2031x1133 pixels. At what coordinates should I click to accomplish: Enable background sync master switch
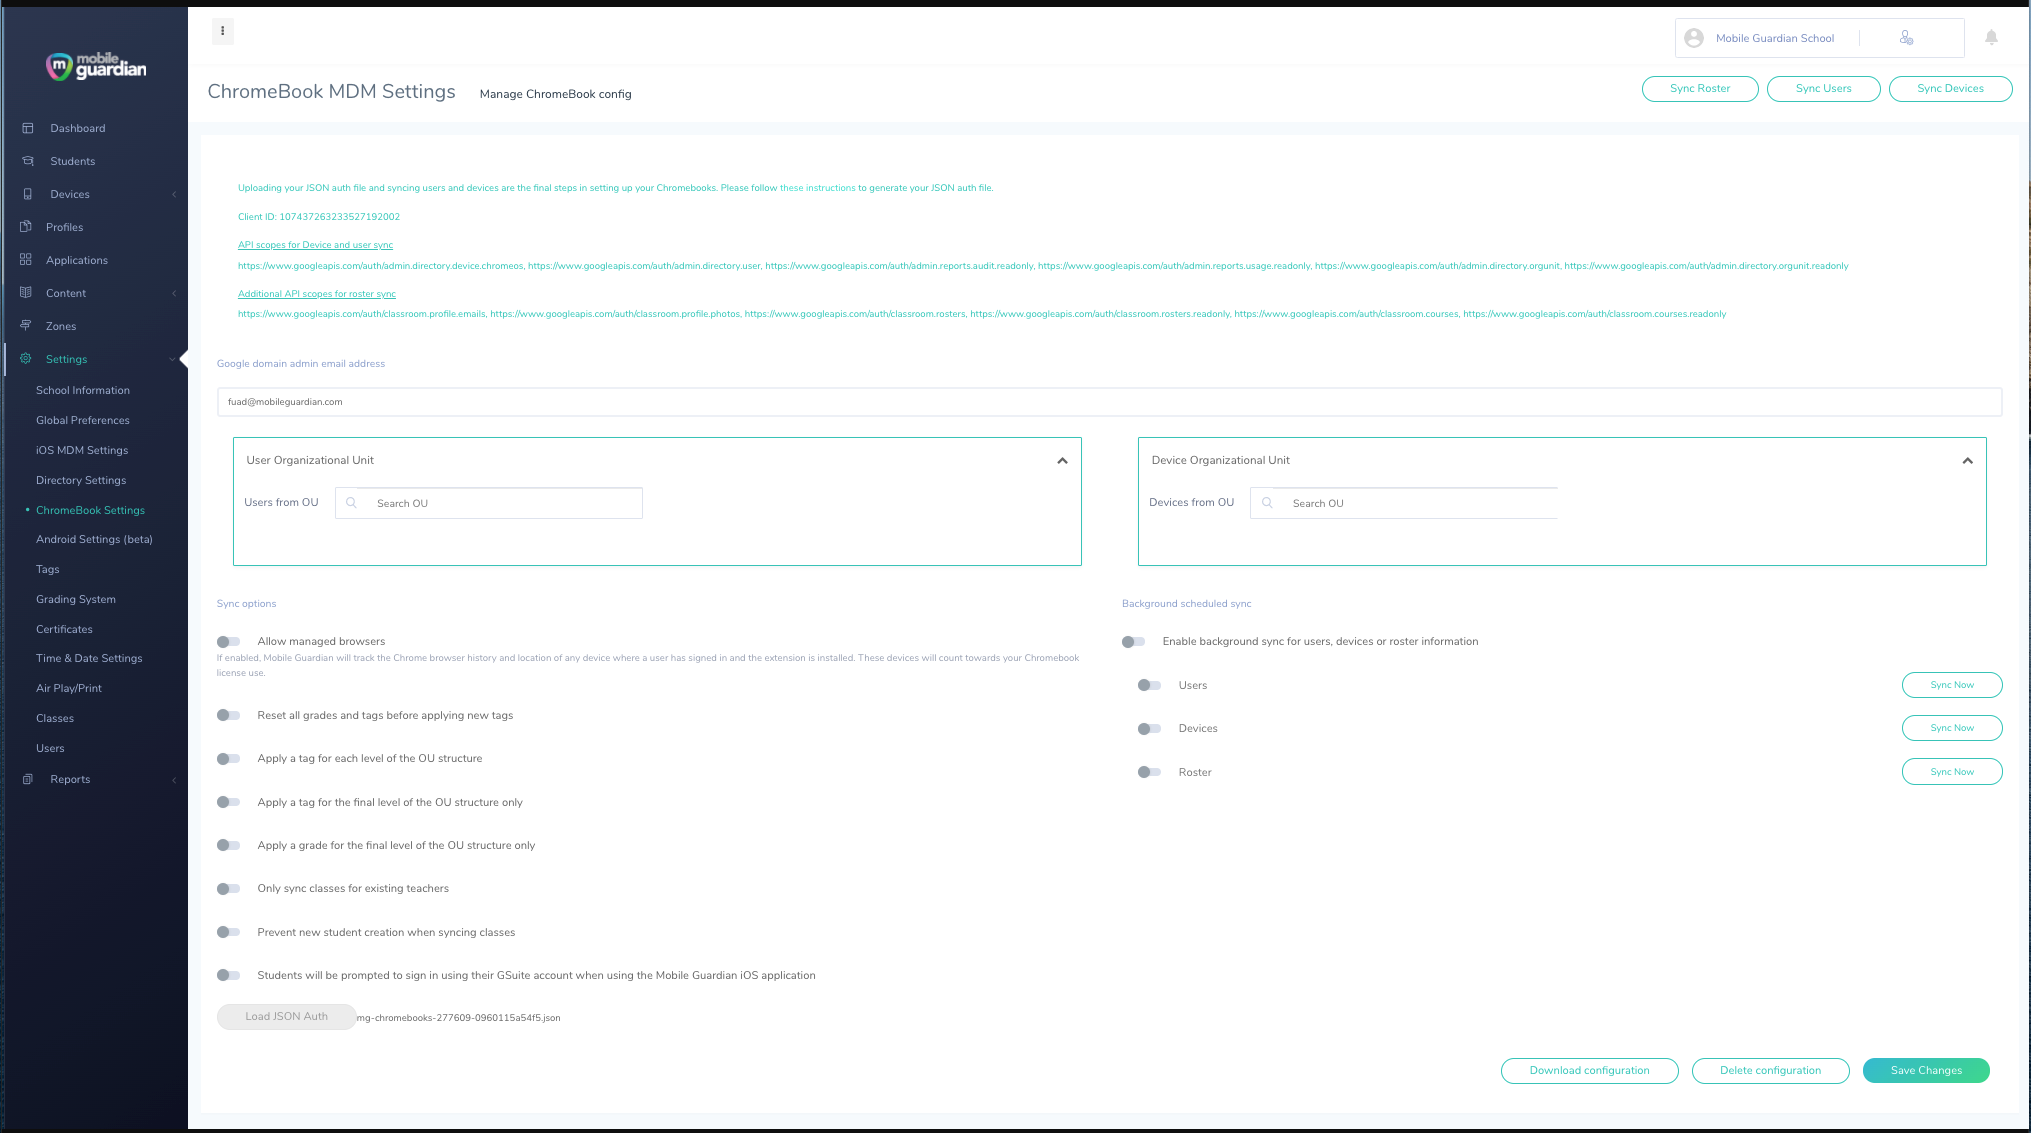[1133, 642]
